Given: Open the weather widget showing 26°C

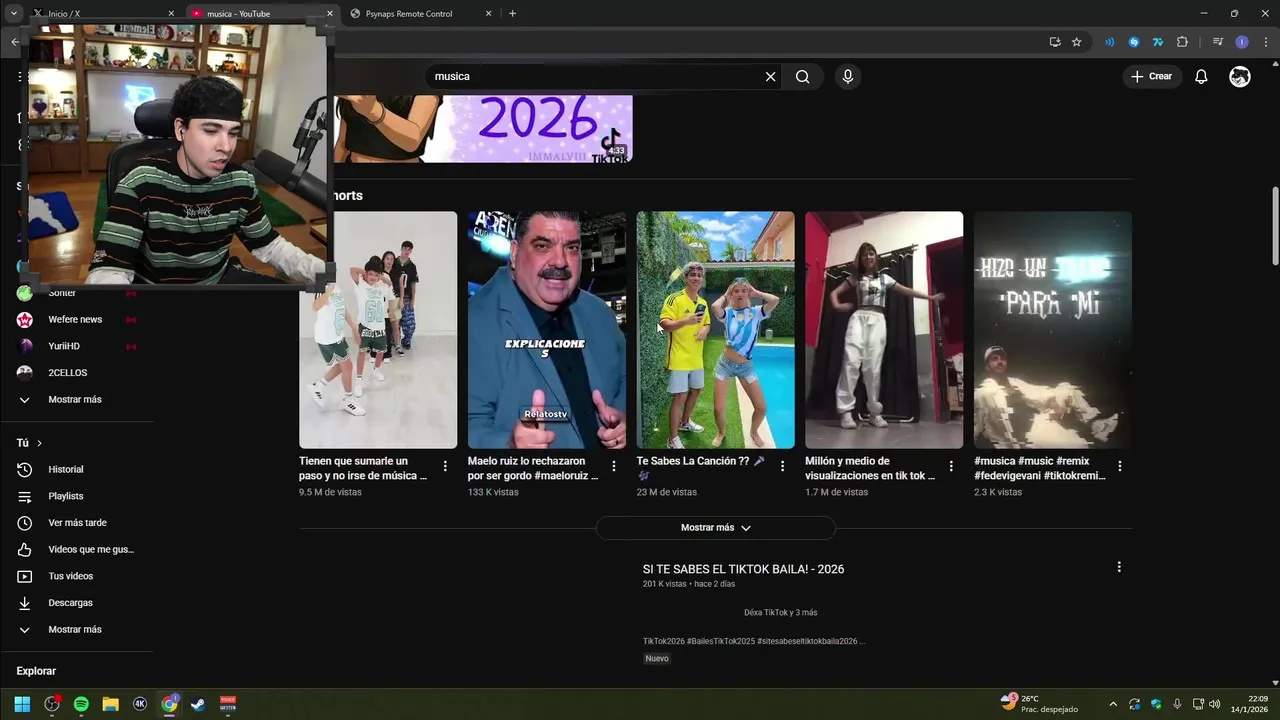Looking at the screenshot, I should pyautogui.click(x=1040, y=704).
